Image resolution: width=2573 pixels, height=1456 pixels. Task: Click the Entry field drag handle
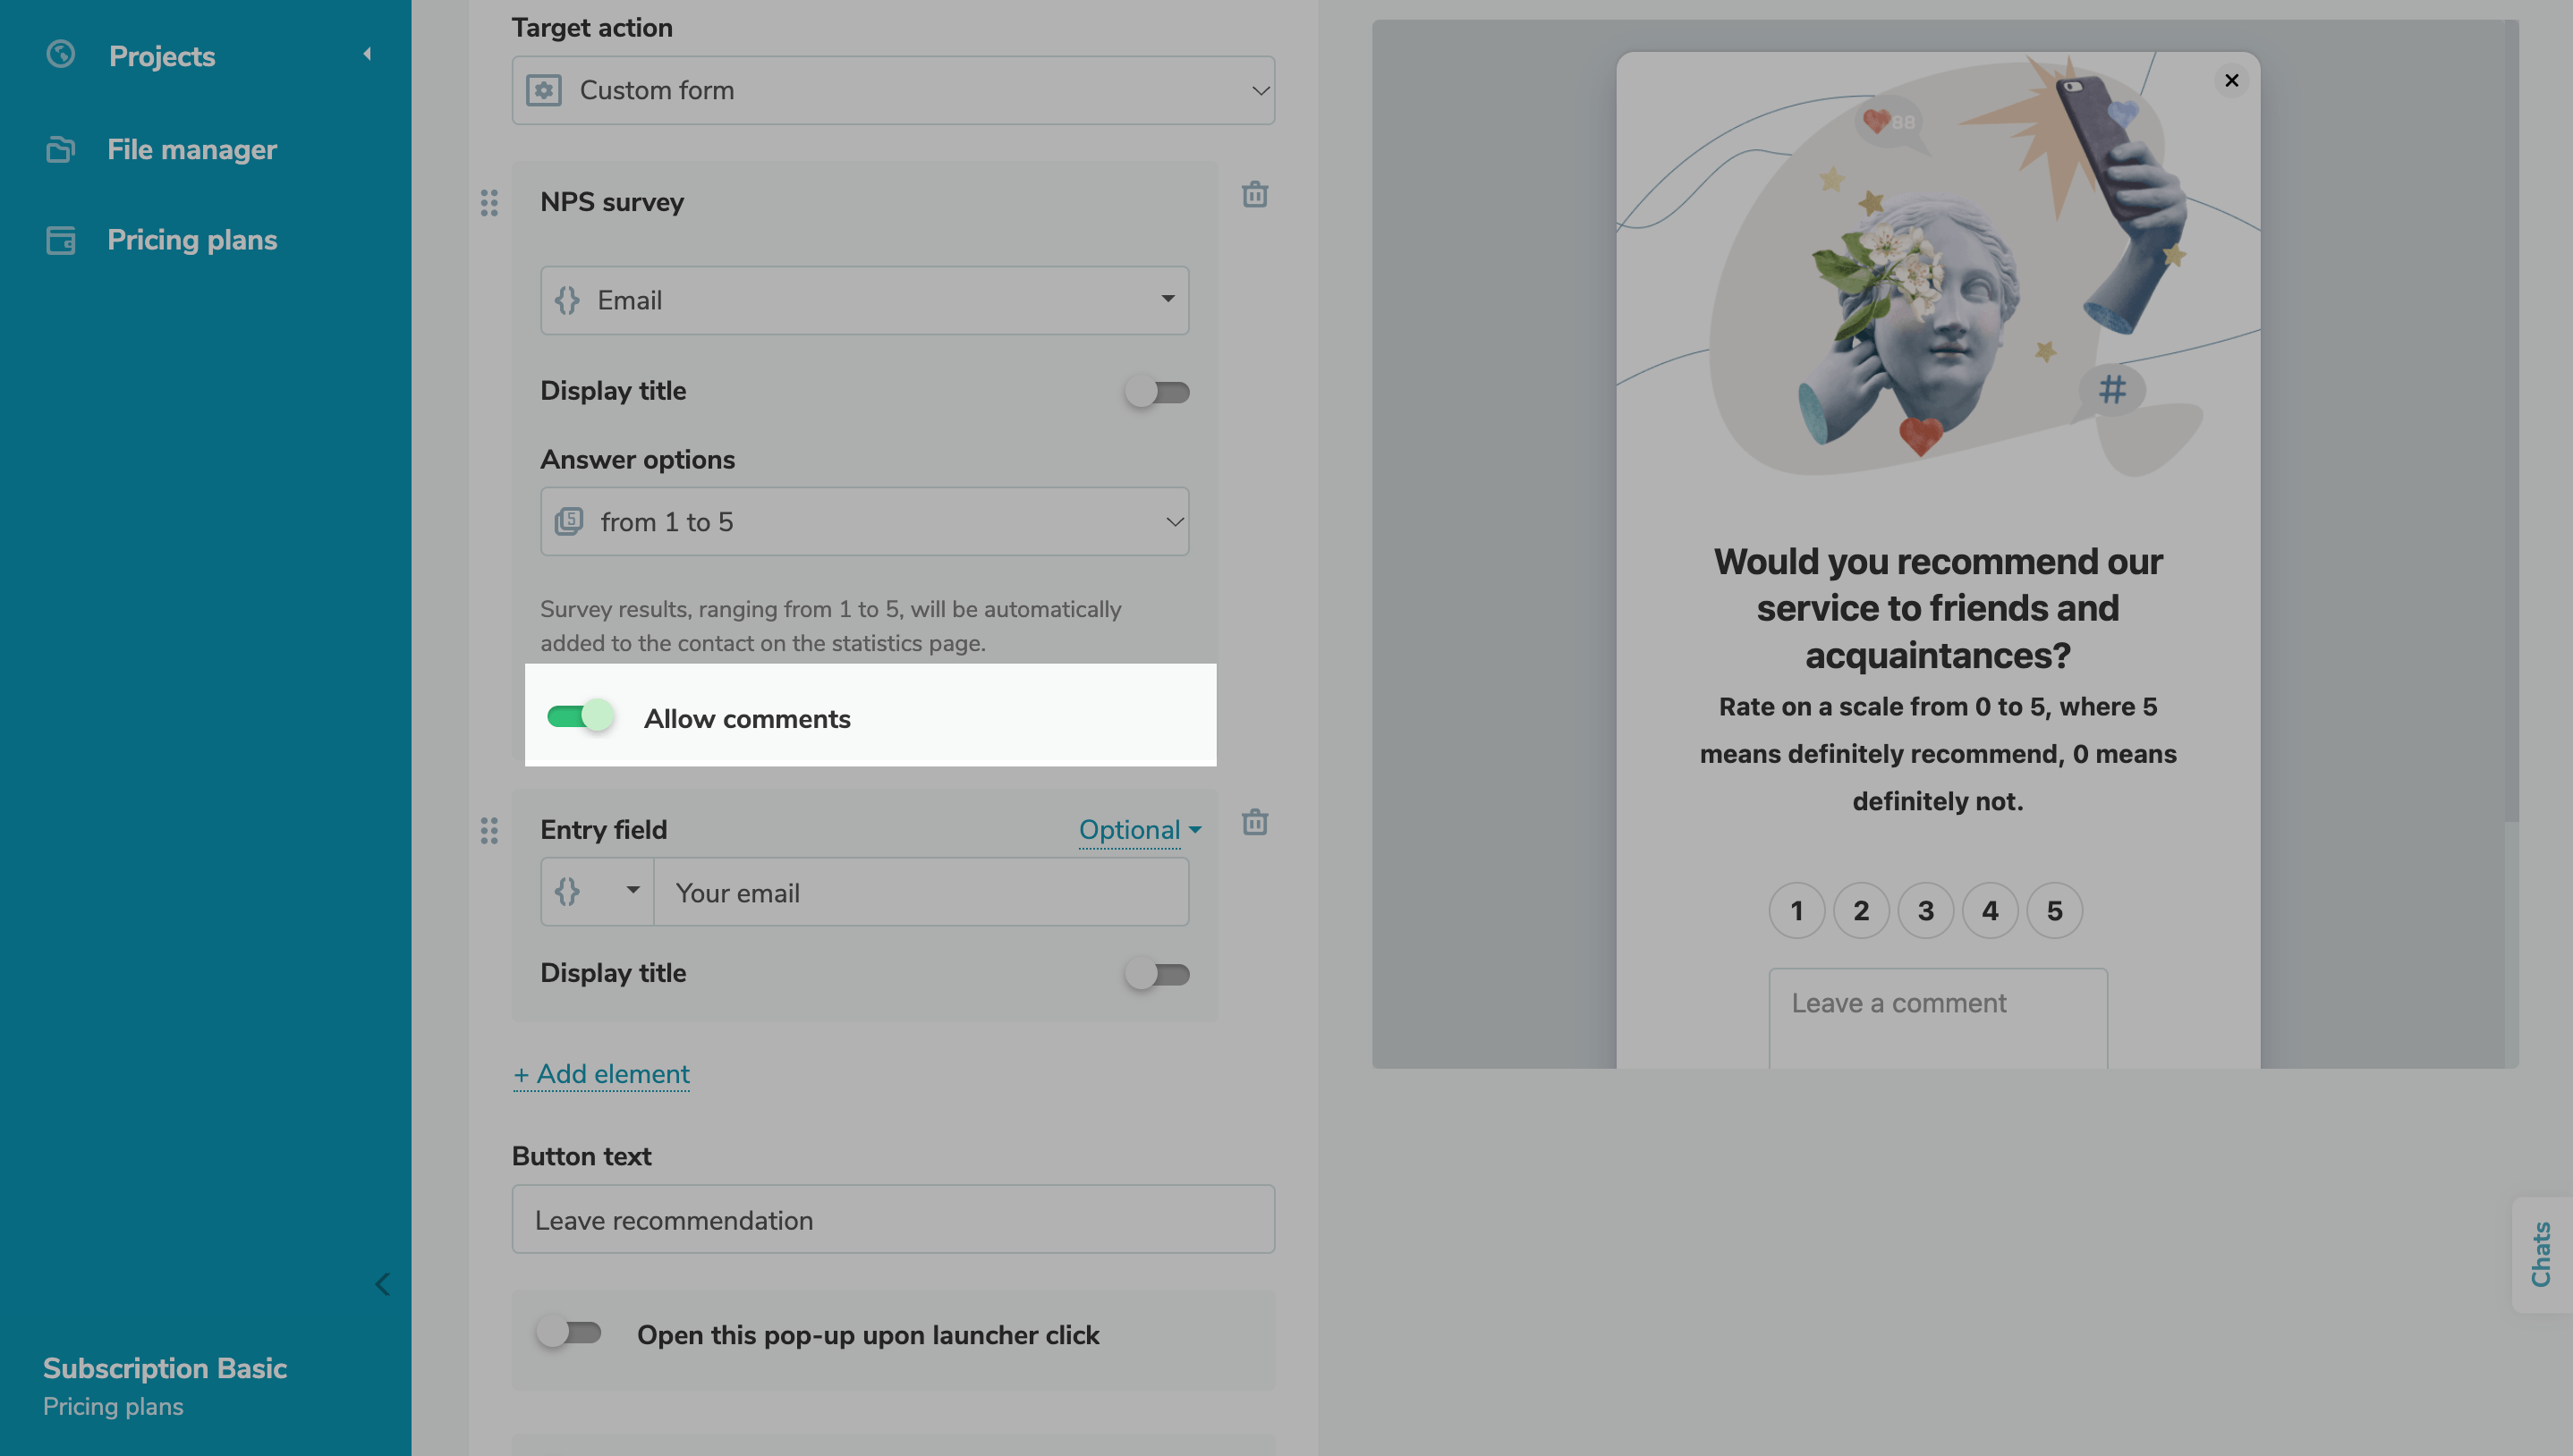pyautogui.click(x=489, y=830)
